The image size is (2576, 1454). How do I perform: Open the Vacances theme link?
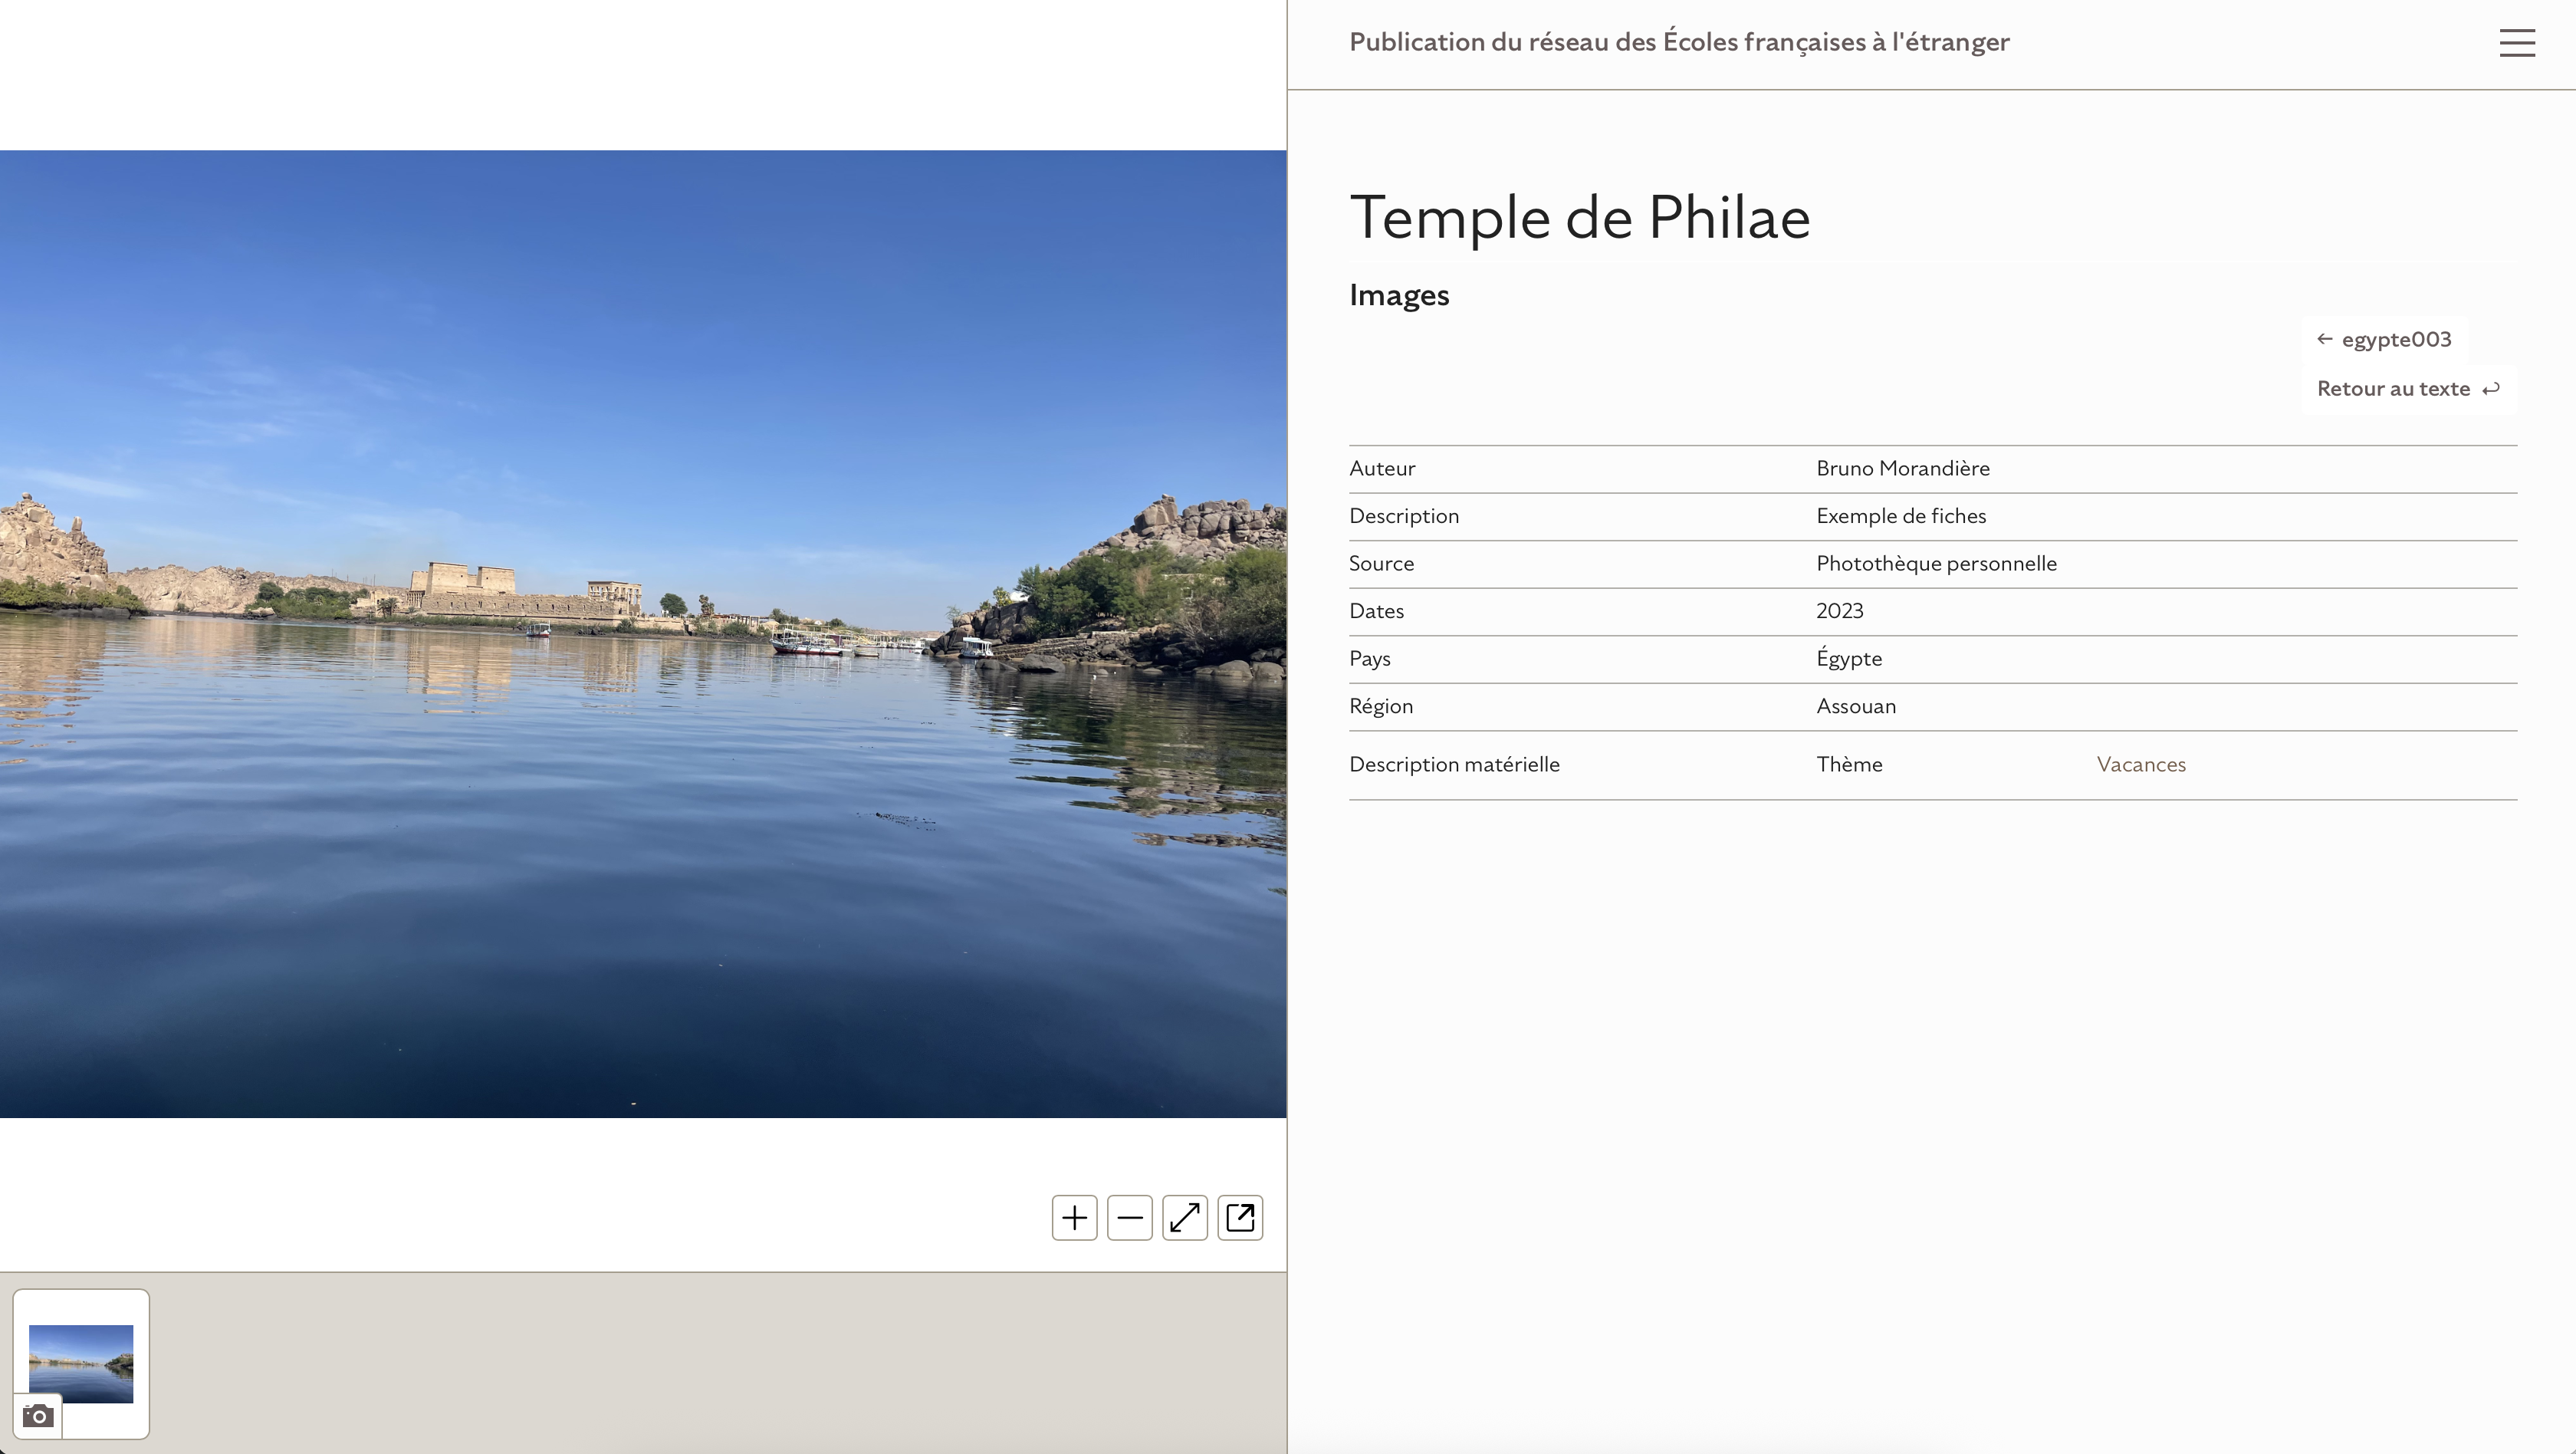click(x=2141, y=764)
